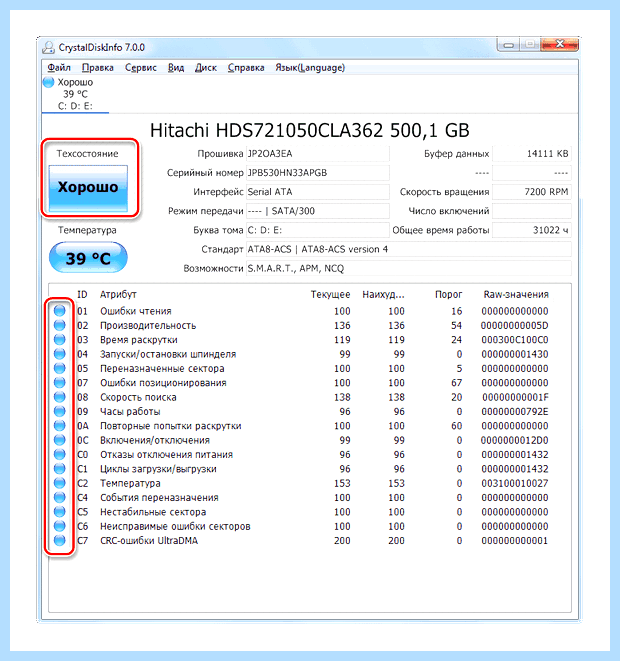
Task: Click threshold value 67 for Ошибки позиционирования
Action: pos(456,383)
